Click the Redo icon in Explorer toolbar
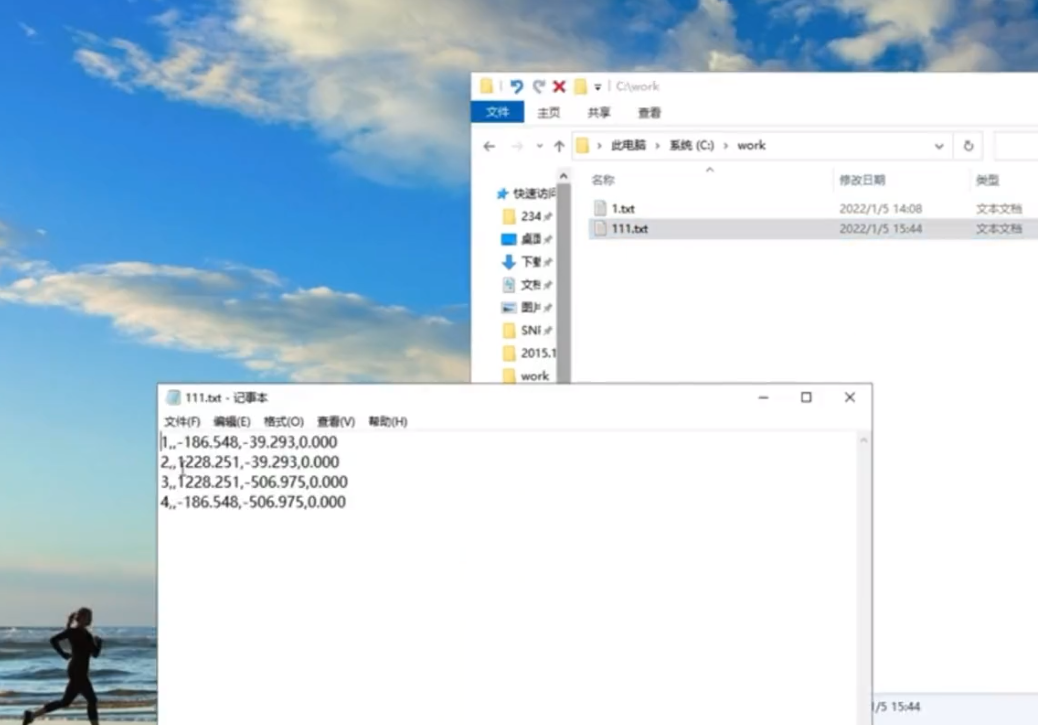The height and width of the screenshot is (725, 1038). 539,87
